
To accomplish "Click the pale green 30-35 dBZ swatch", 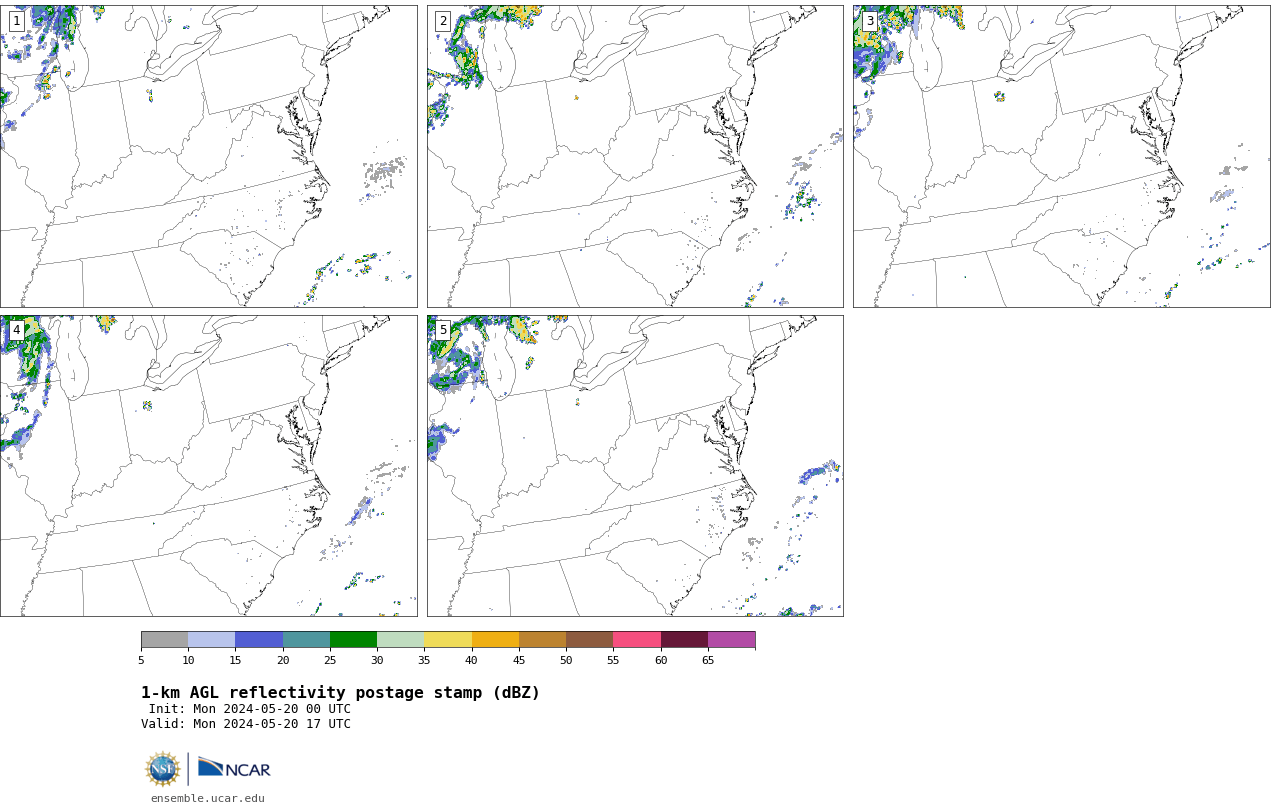I will [x=401, y=640].
